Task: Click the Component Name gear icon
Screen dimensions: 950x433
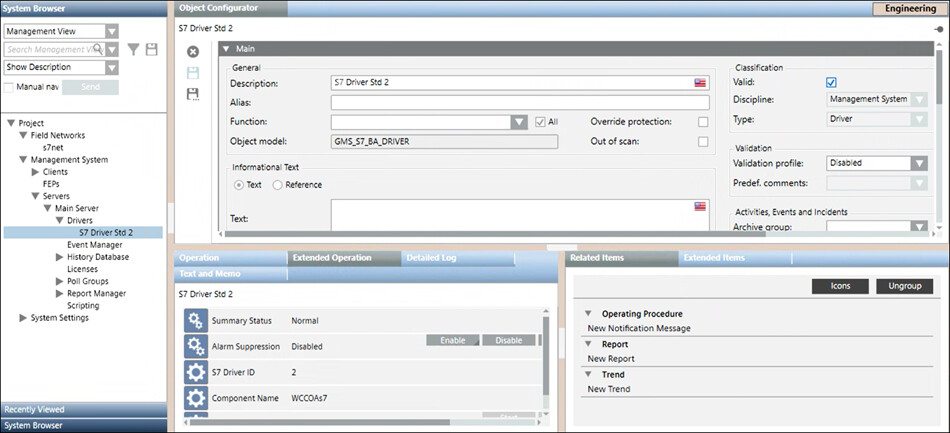Action: click(195, 397)
